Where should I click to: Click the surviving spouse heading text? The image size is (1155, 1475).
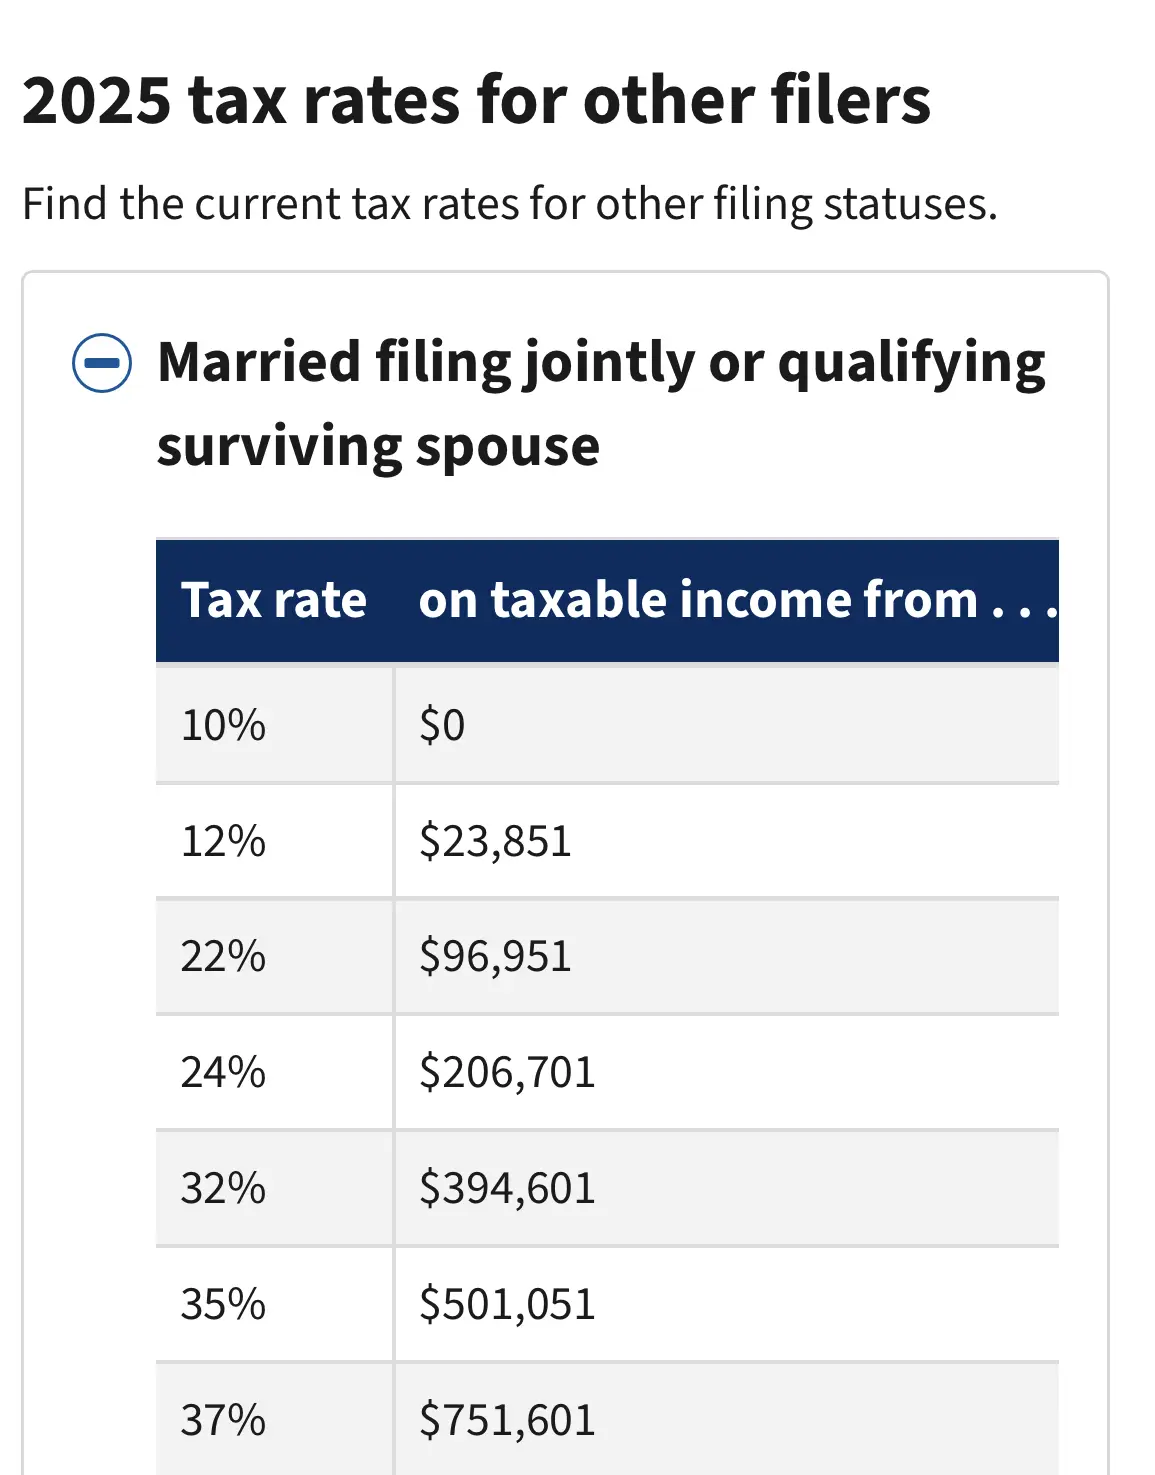pos(378,447)
